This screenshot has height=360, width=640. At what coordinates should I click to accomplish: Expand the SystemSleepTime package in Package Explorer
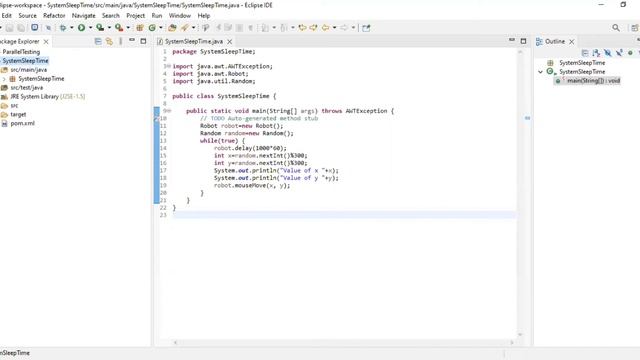click(4, 79)
